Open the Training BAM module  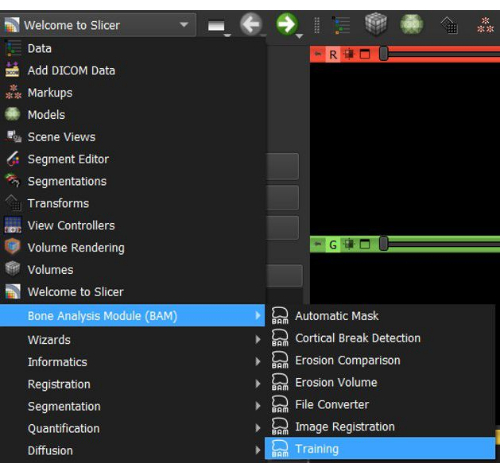380,449
